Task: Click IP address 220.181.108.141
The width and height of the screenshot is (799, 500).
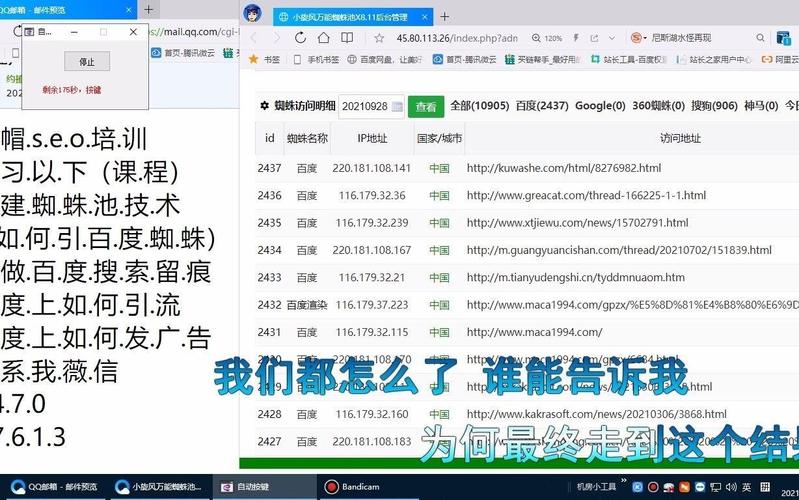Action: (x=371, y=168)
